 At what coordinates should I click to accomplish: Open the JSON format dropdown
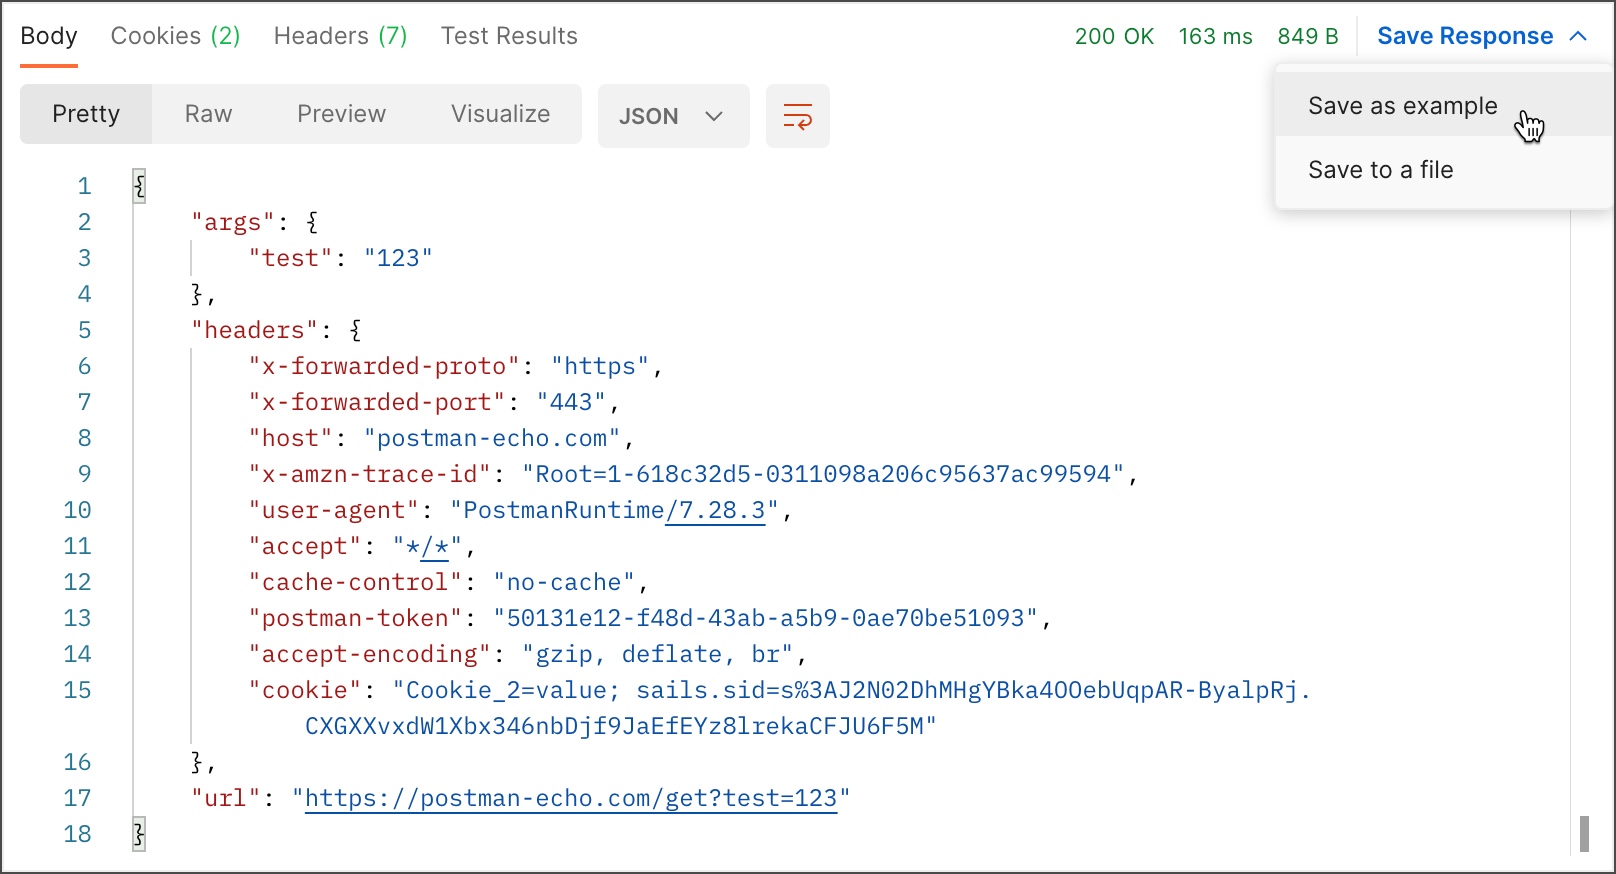(x=672, y=116)
